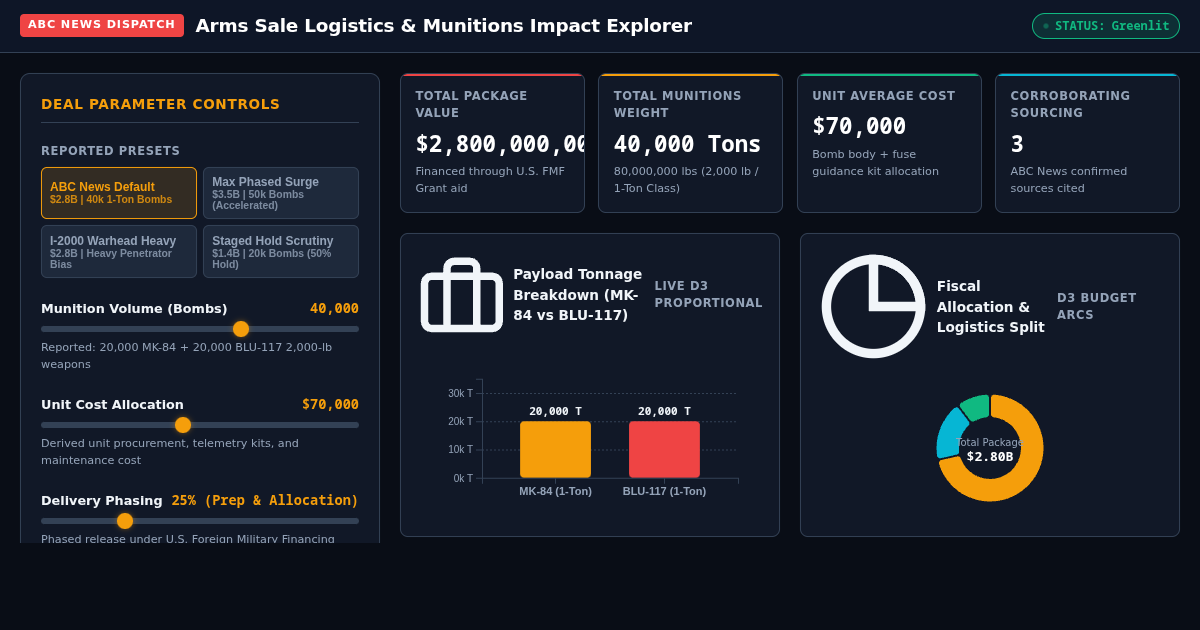Image resolution: width=1200 pixels, height=630 pixels.
Task: Click the orange MK-84 bar in chart
Action: click(555, 449)
